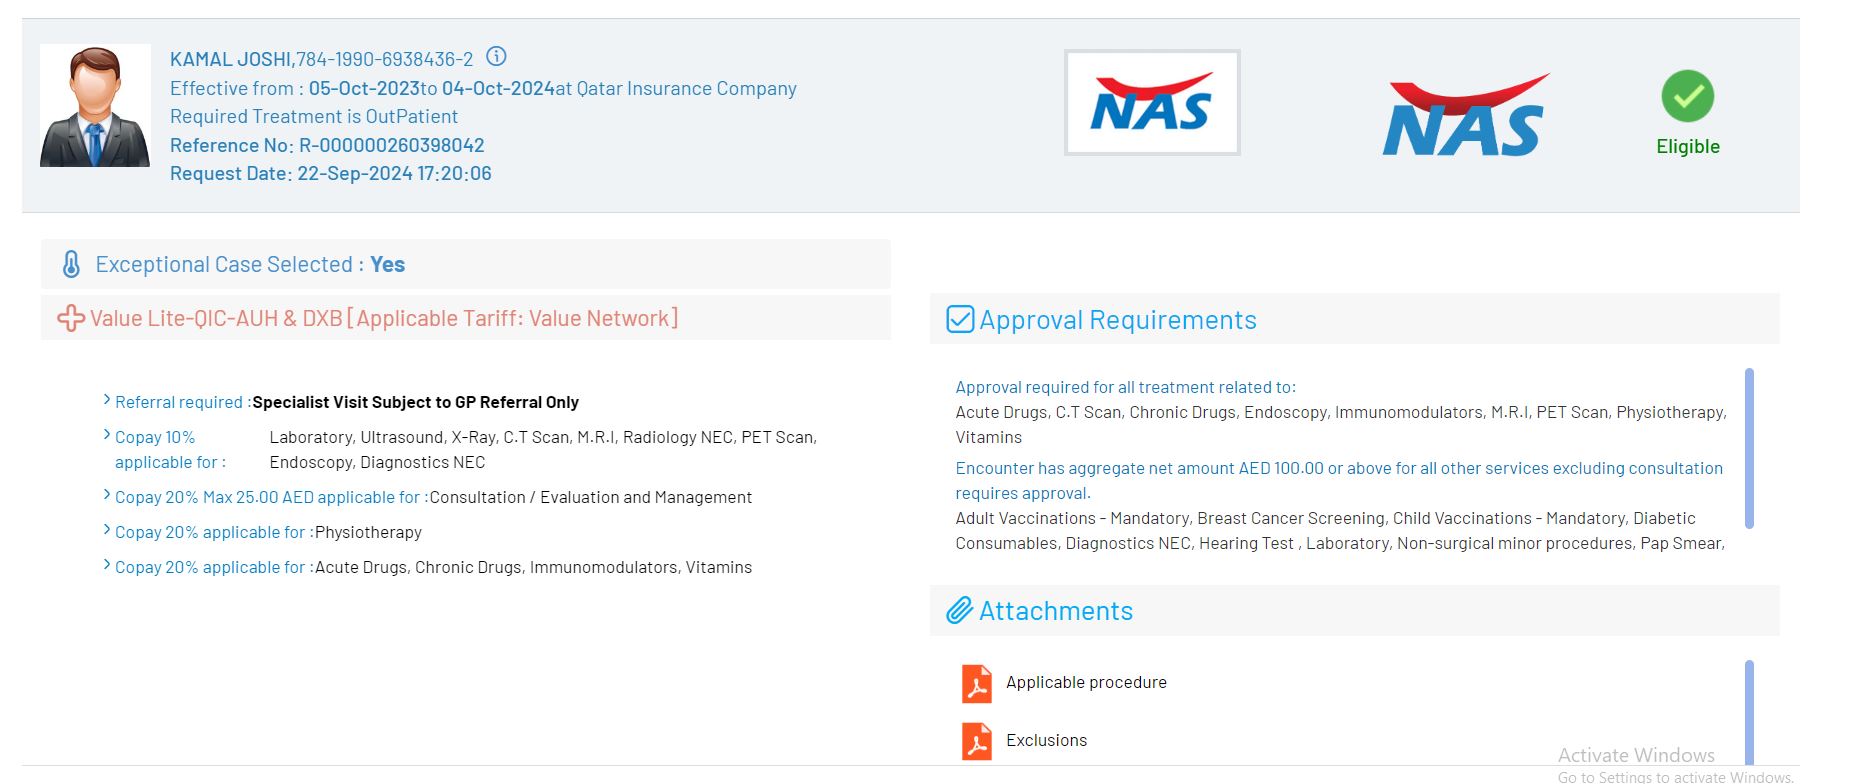Click the paperclip Attachments icon
Image resolution: width=1862 pixels, height=784 pixels.
point(960,611)
